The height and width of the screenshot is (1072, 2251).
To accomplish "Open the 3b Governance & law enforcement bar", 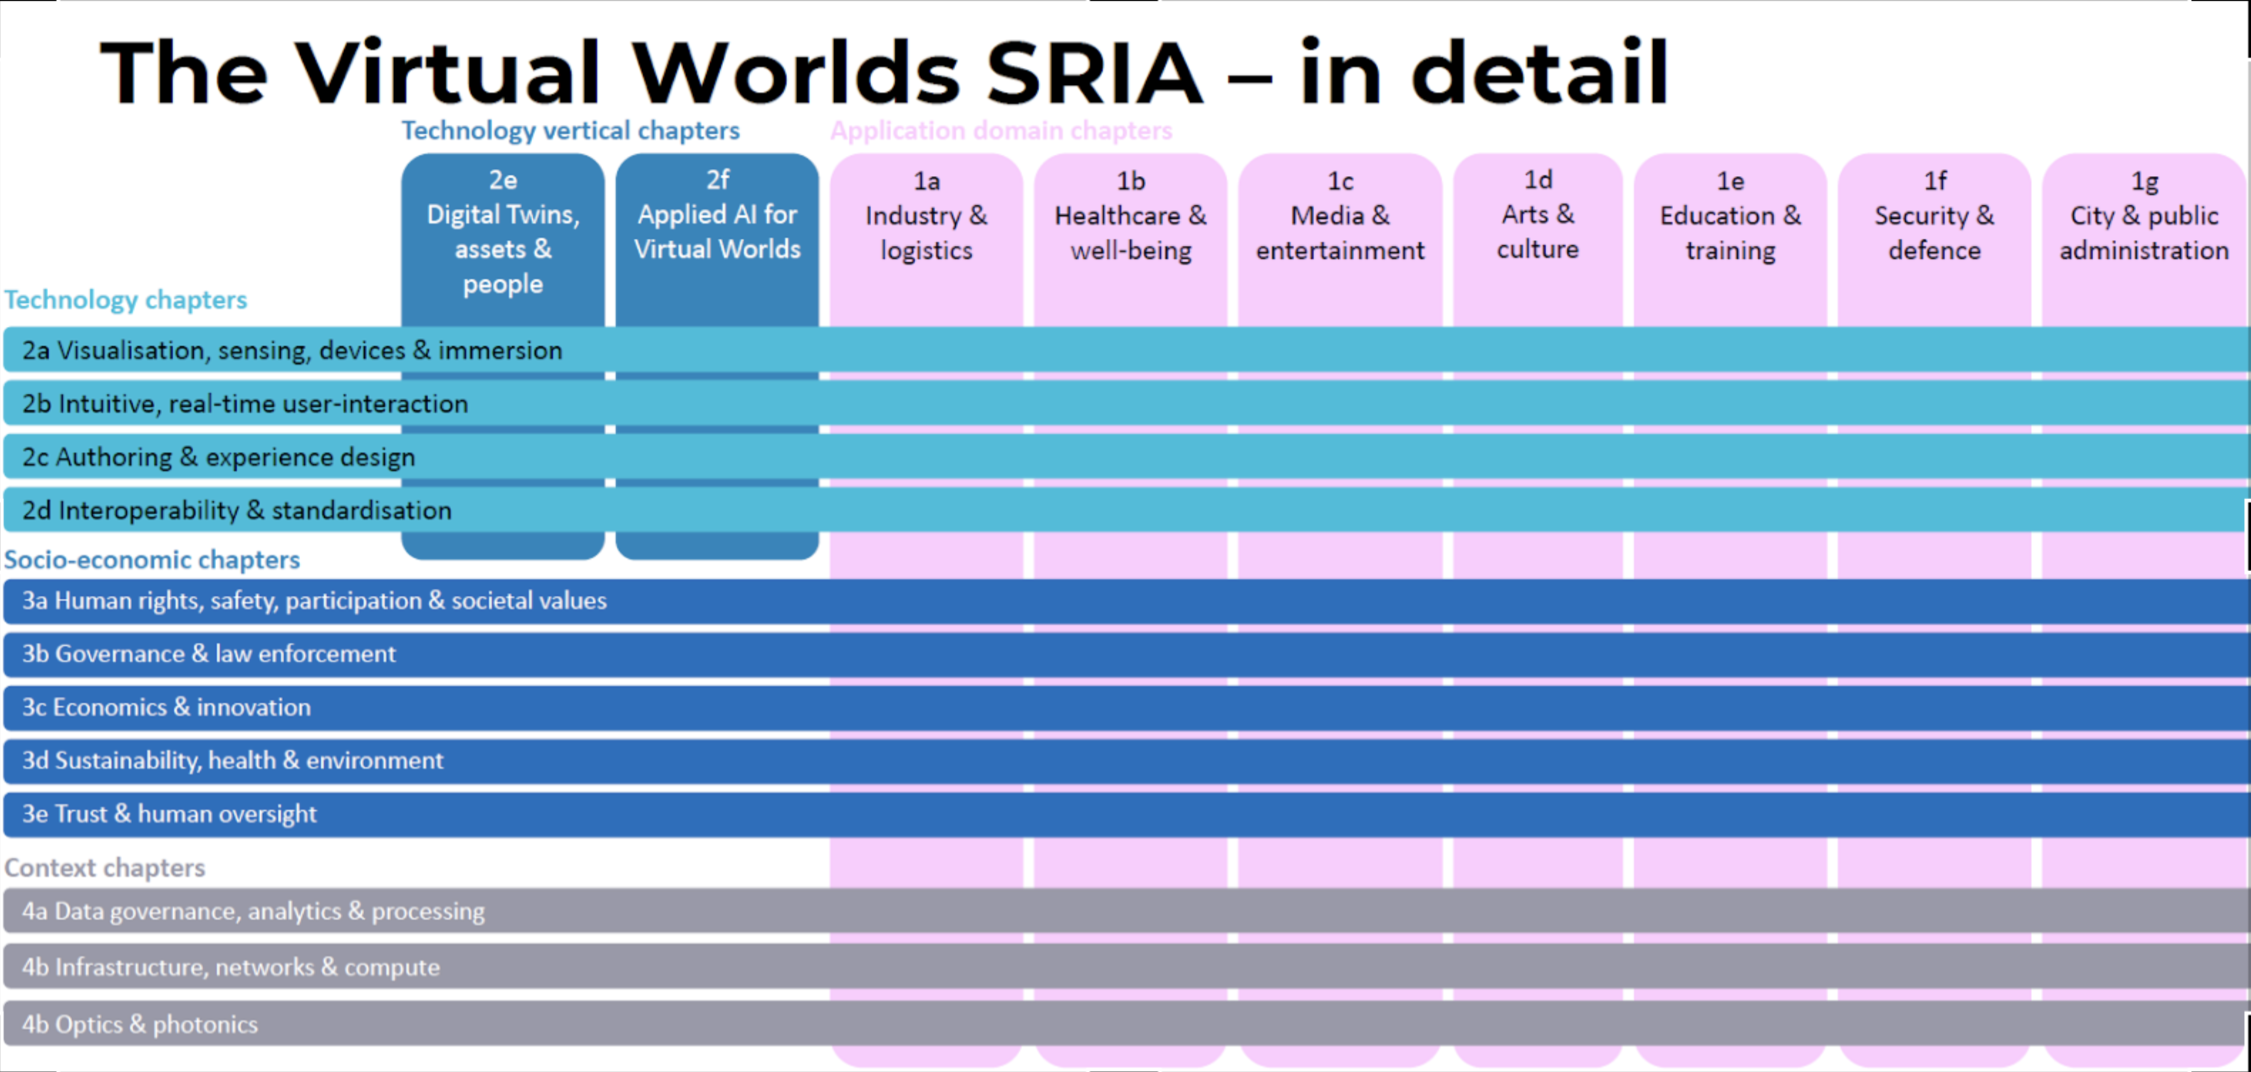I will 209,654.
